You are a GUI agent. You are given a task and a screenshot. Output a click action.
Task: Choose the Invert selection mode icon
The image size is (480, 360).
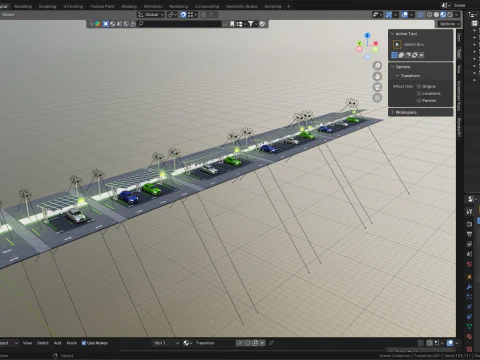(415, 55)
